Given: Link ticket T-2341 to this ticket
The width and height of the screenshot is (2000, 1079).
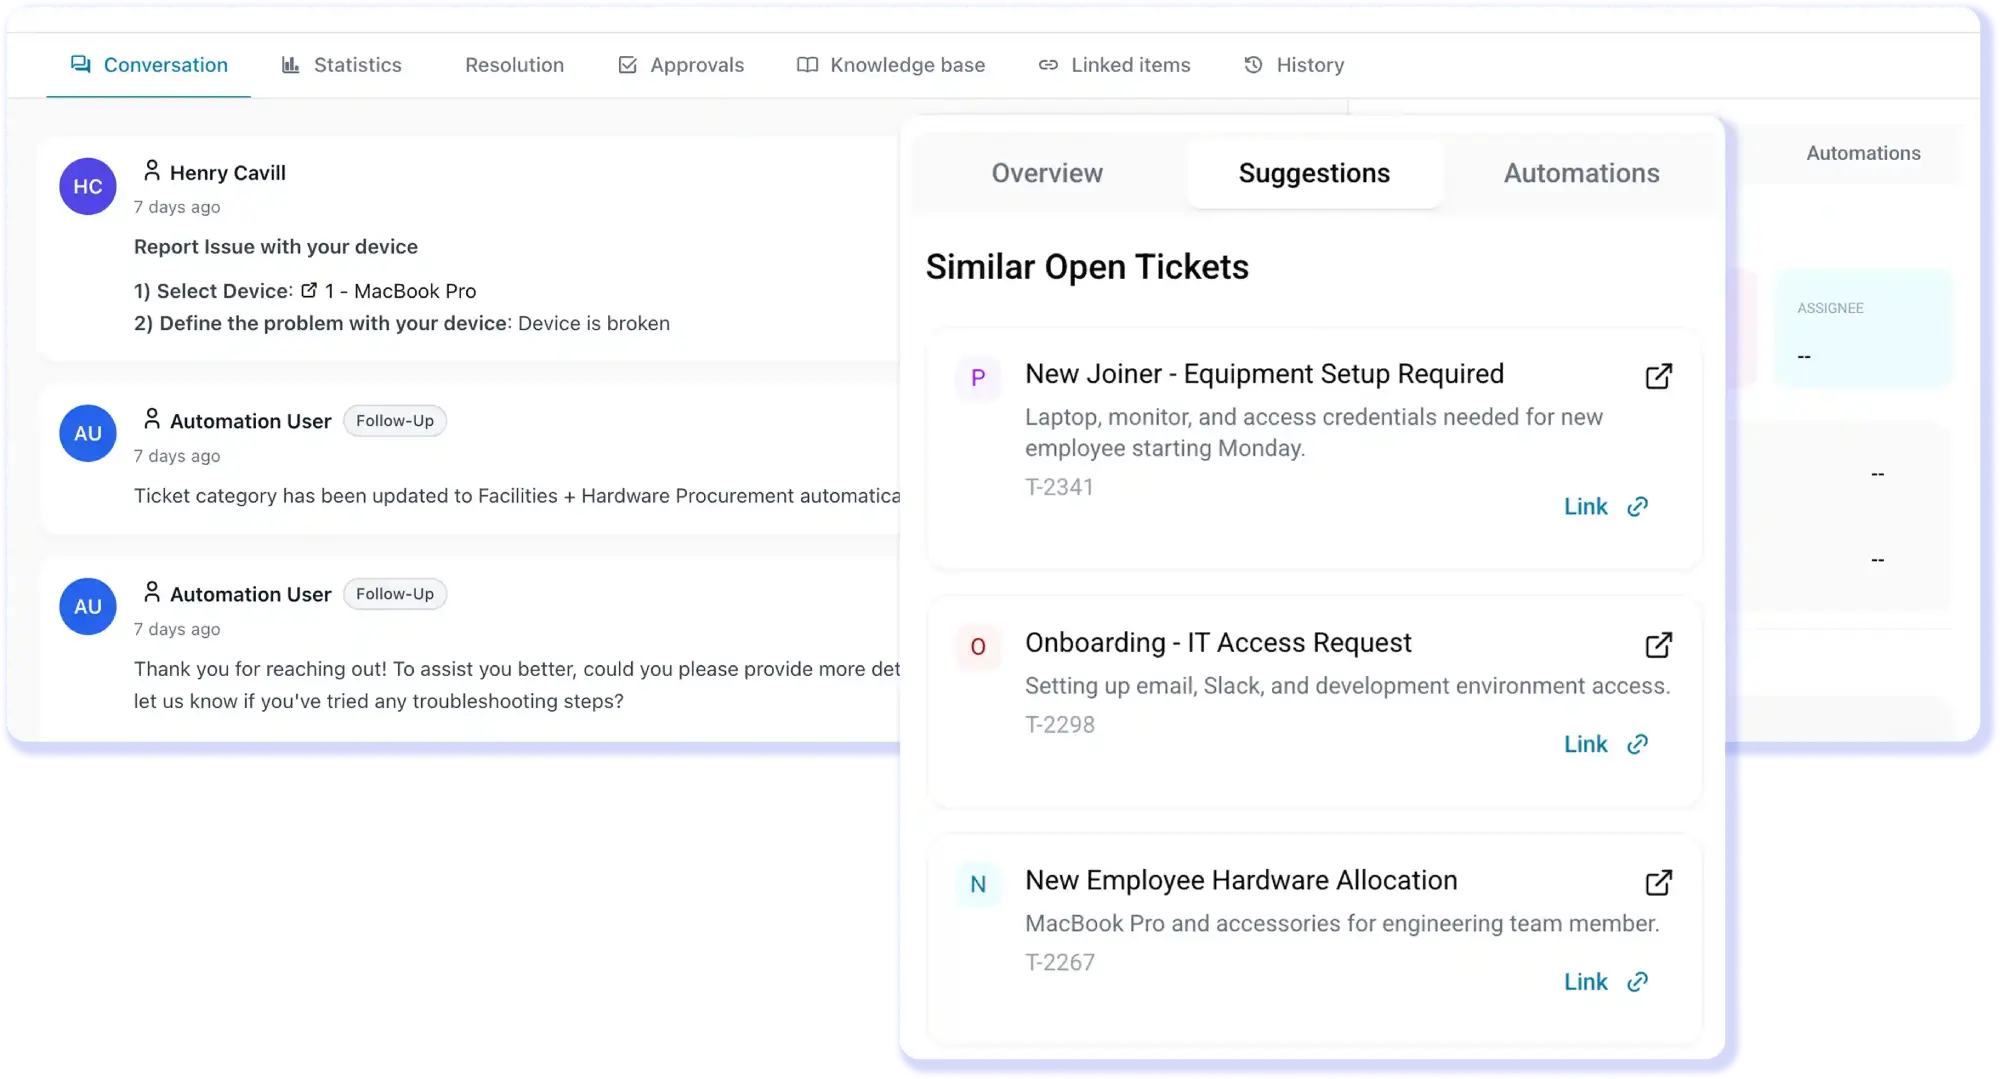Looking at the screenshot, I should 1606,507.
